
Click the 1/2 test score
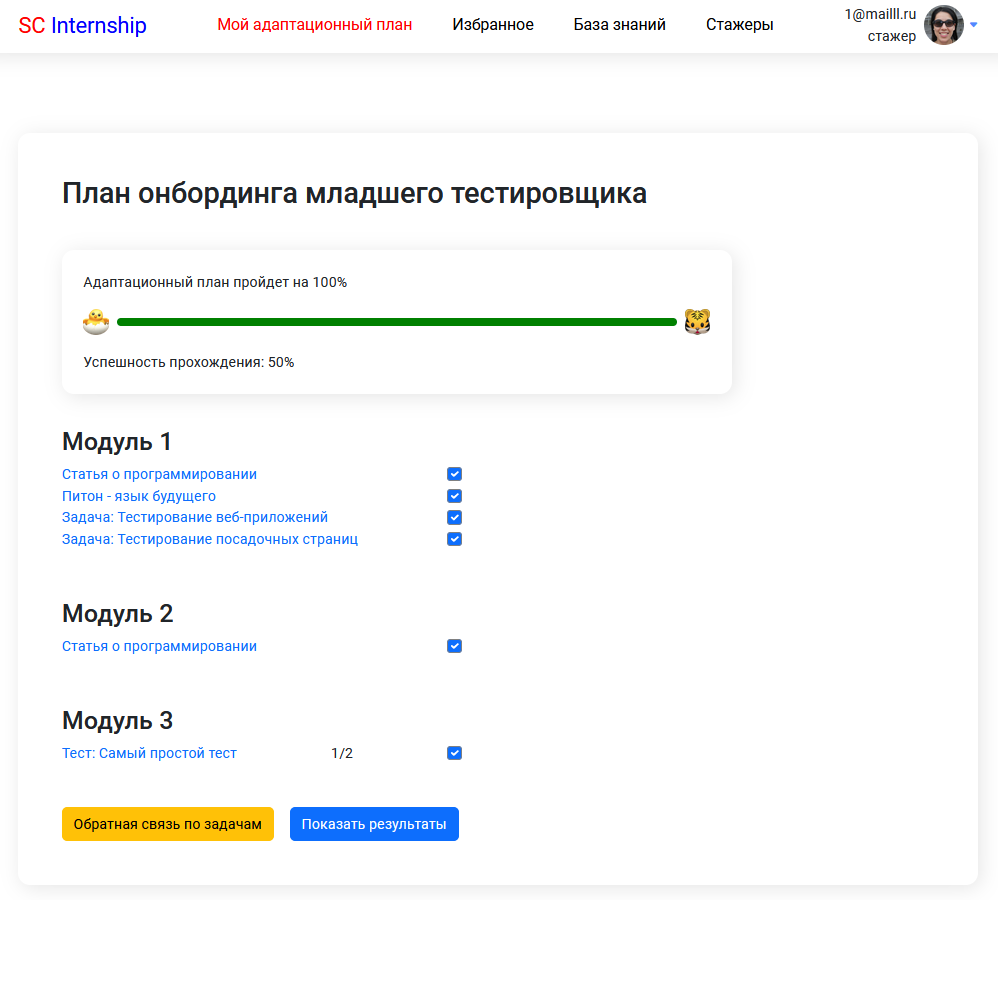tap(342, 753)
